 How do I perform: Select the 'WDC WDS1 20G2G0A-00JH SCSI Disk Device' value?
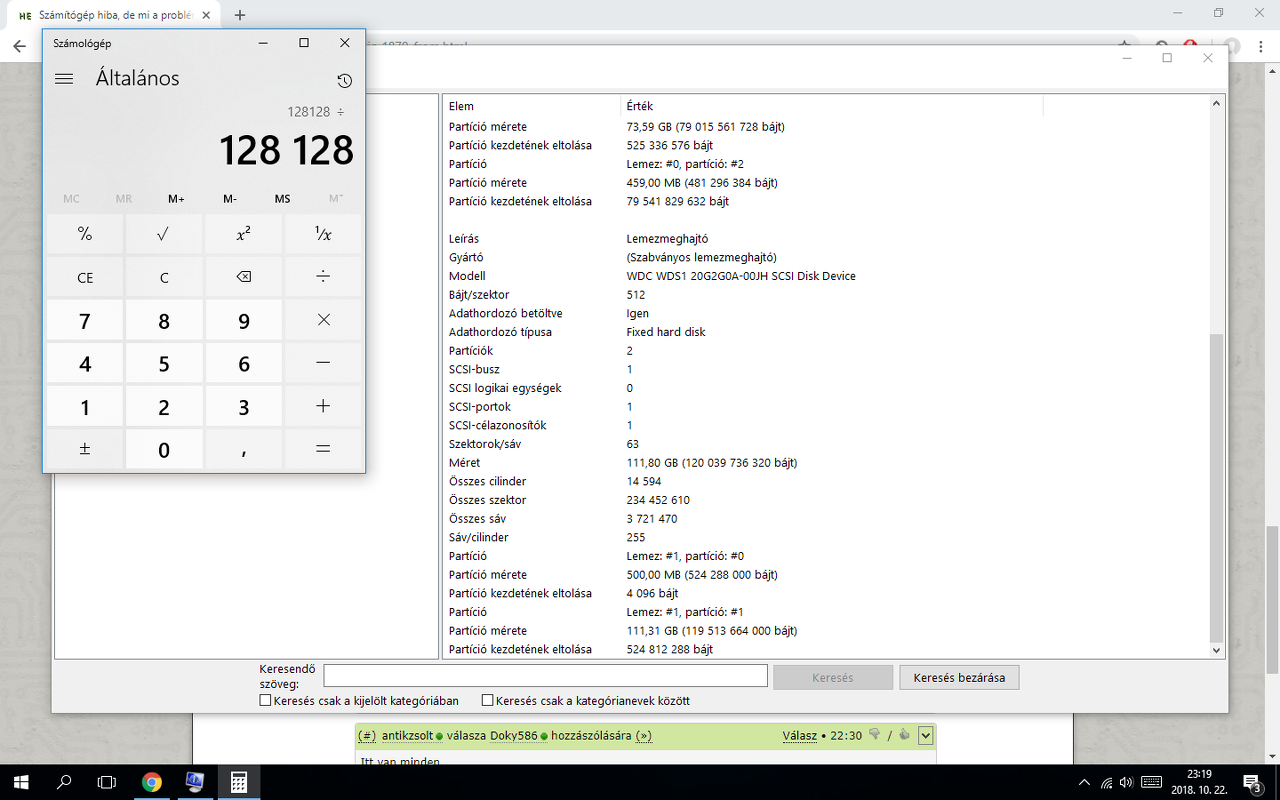pyautogui.click(x=741, y=276)
